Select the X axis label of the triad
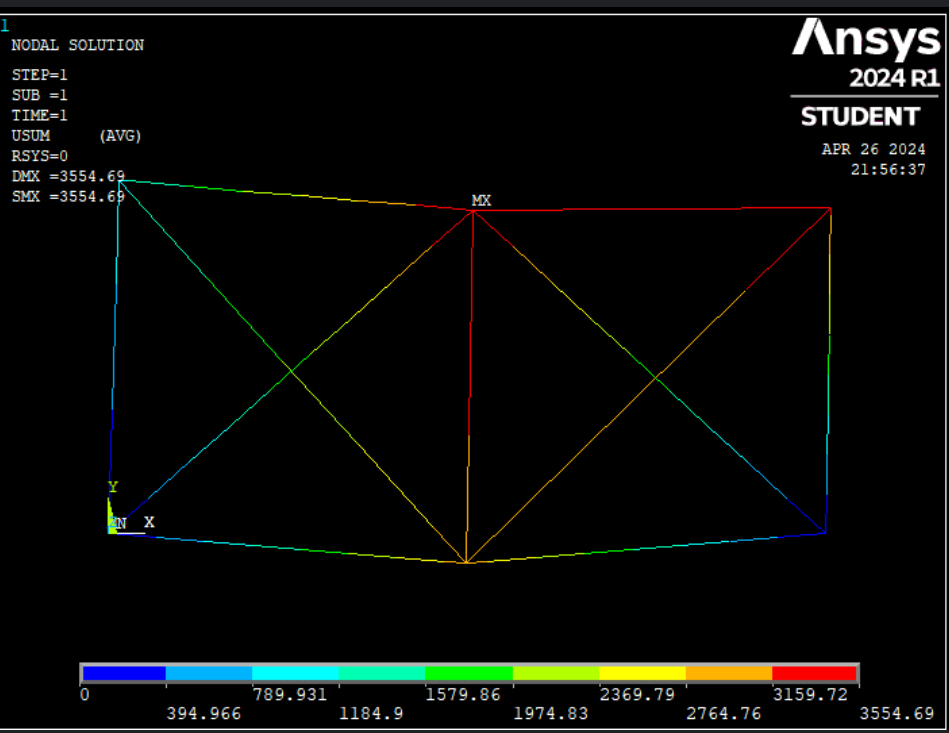949x733 pixels. point(149,520)
